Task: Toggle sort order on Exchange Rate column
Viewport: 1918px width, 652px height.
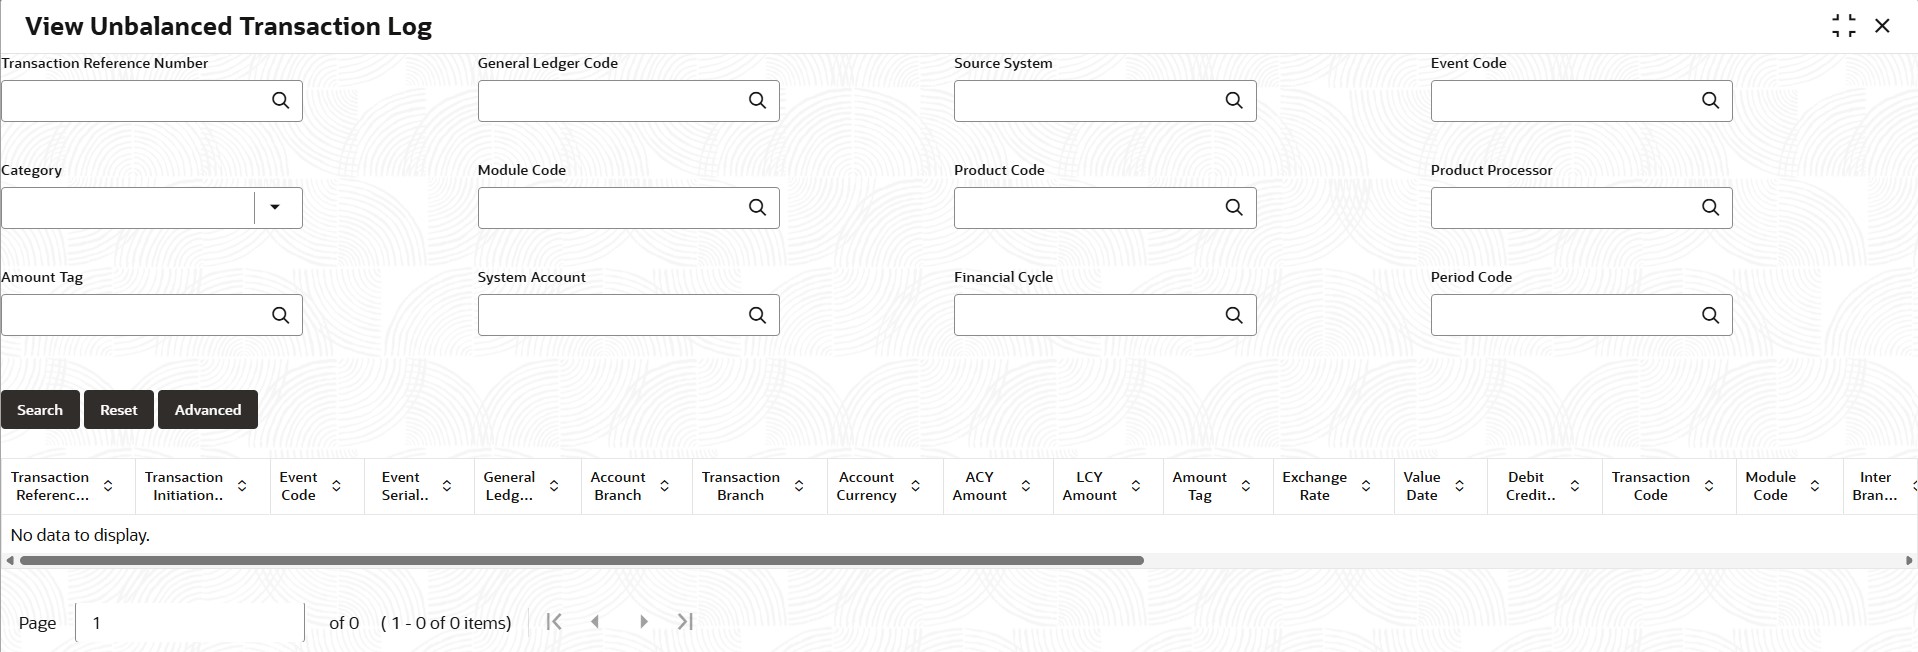Action: pos(1367,486)
